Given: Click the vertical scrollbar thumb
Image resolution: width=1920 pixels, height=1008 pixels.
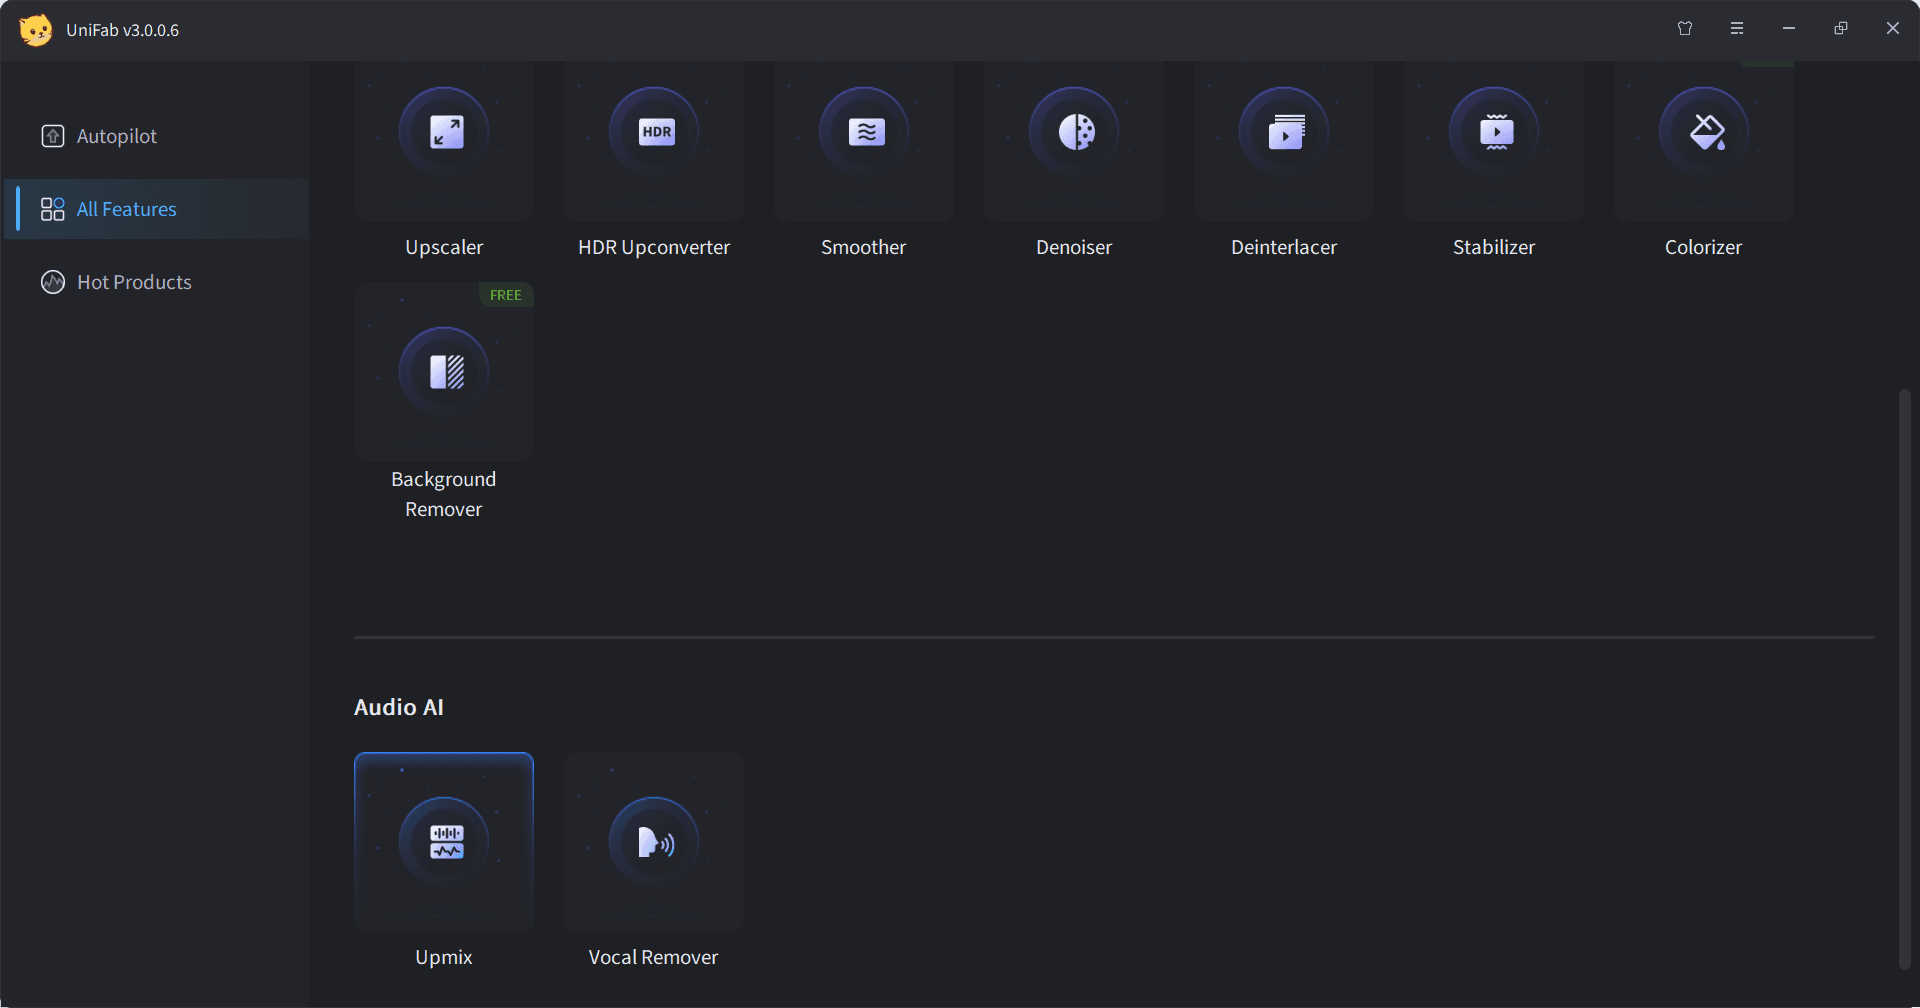Looking at the screenshot, I should [x=1905, y=680].
